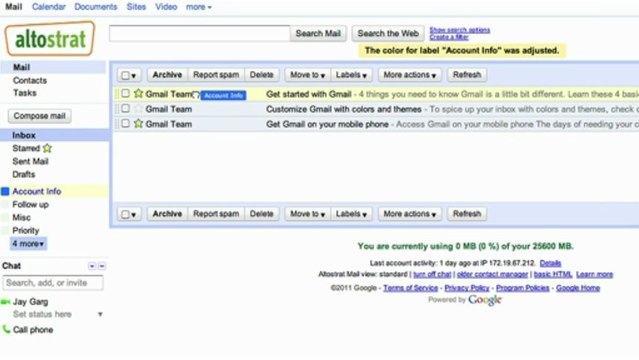This screenshot has height=360, width=639.
Task: Click the blue color swatch beside Account Info
Action: pyautogui.click(x=5, y=191)
